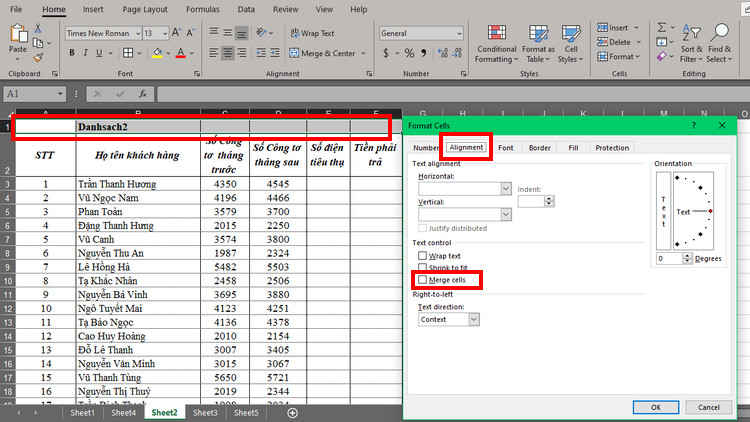
Task: Increase font size with the larger A icon
Action: point(176,33)
